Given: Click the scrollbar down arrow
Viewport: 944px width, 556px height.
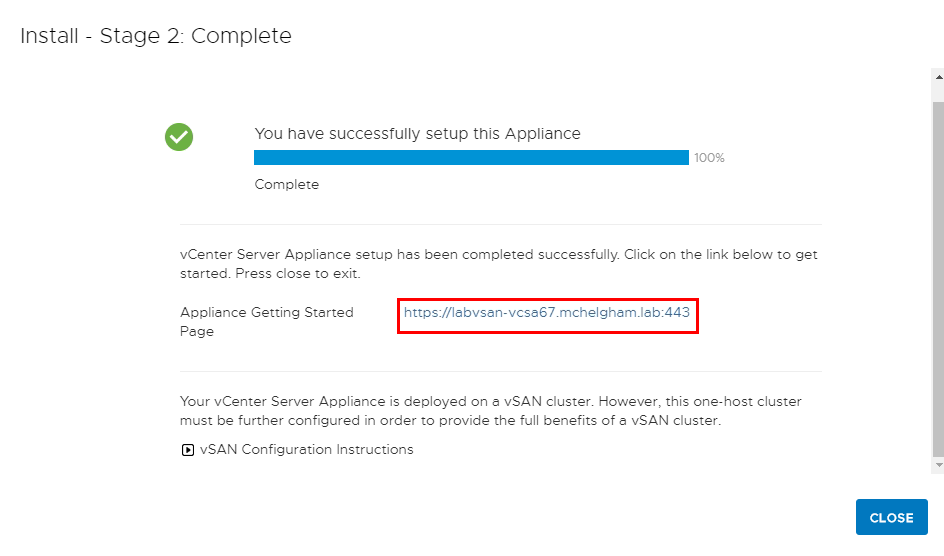Looking at the screenshot, I should click(939, 465).
